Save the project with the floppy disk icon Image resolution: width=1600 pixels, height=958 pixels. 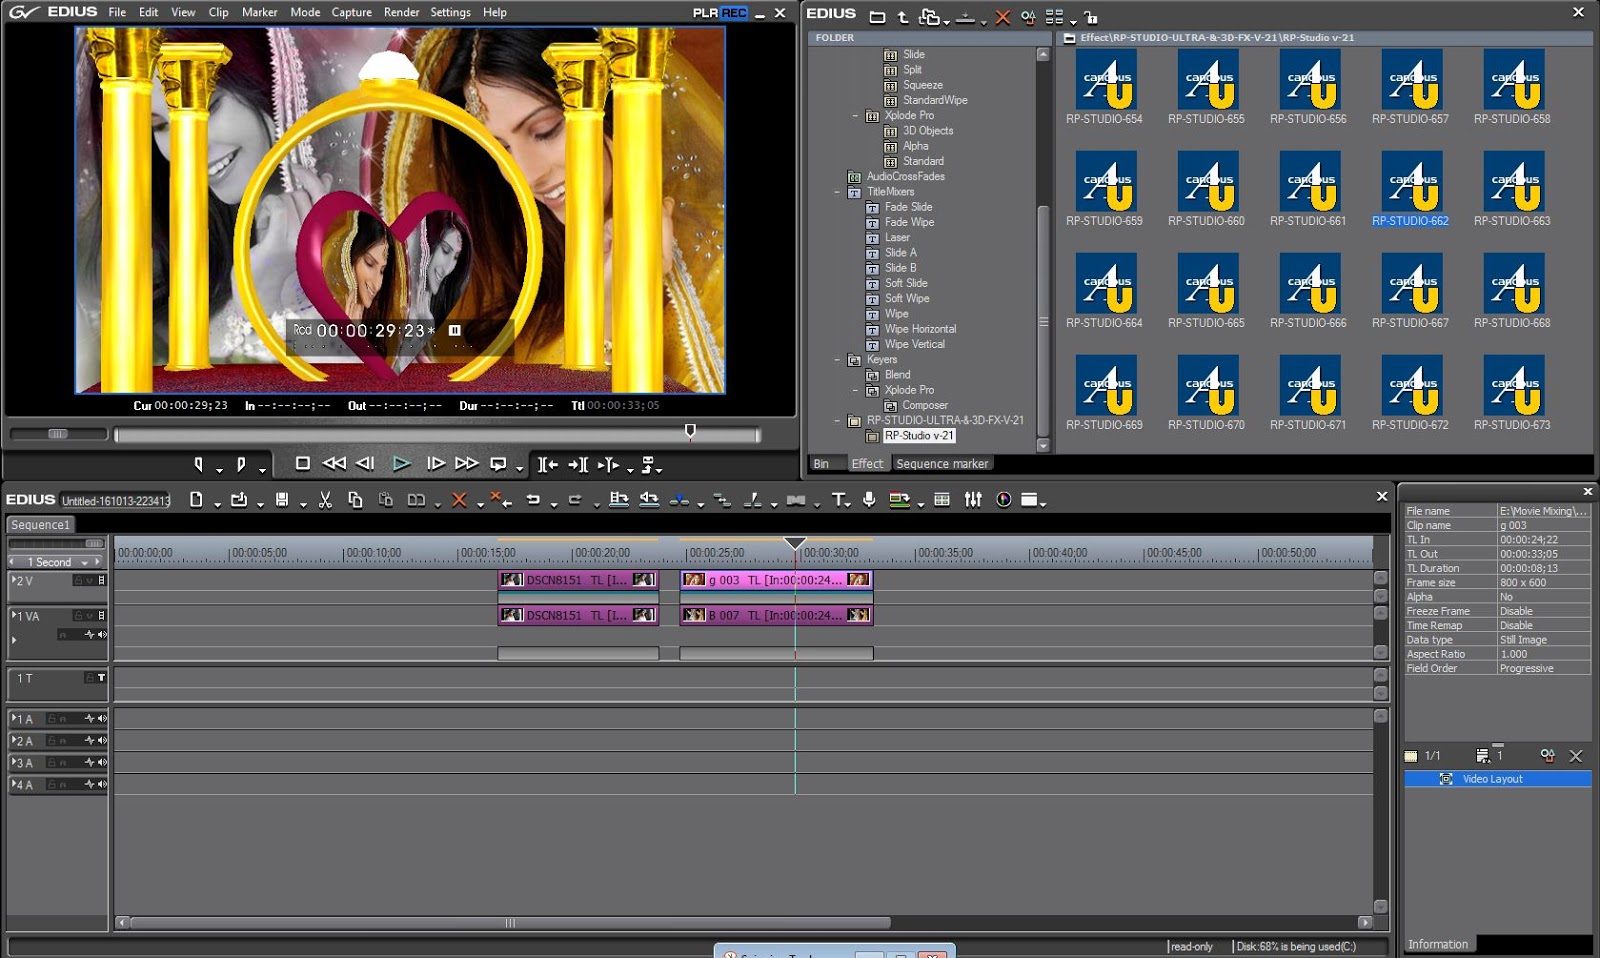point(282,499)
